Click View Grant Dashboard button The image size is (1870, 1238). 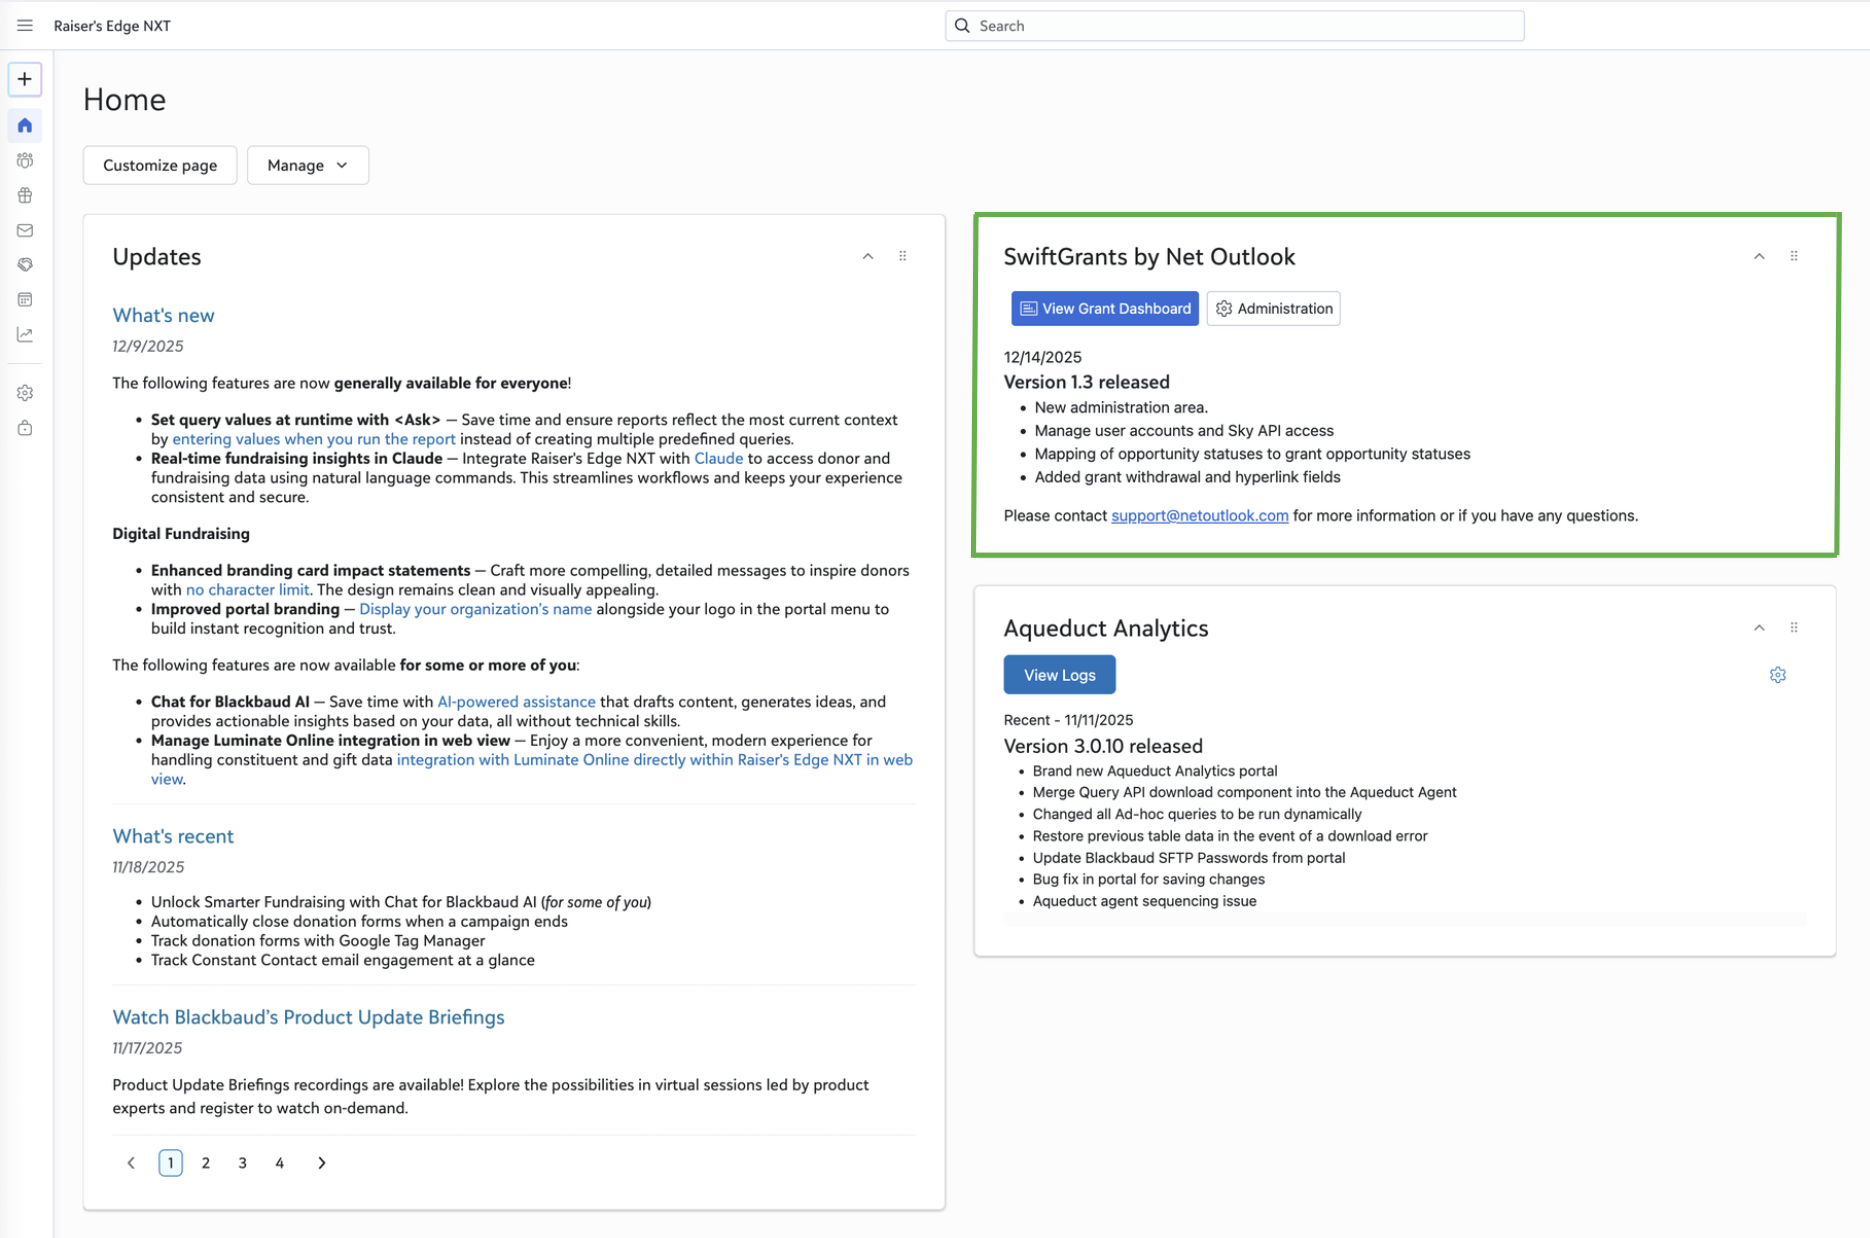(1104, 309)
